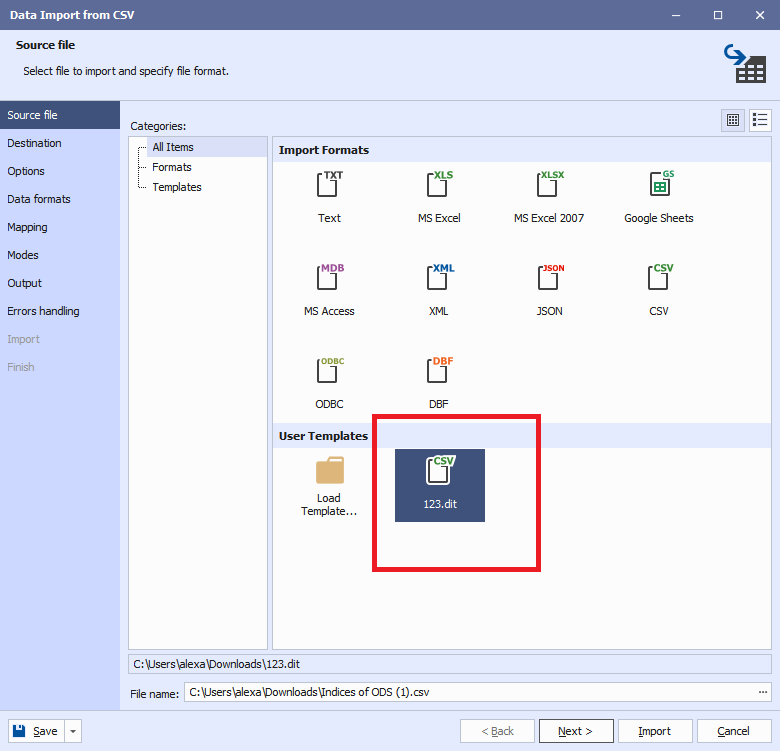Click the Import button

click(655, 731)
